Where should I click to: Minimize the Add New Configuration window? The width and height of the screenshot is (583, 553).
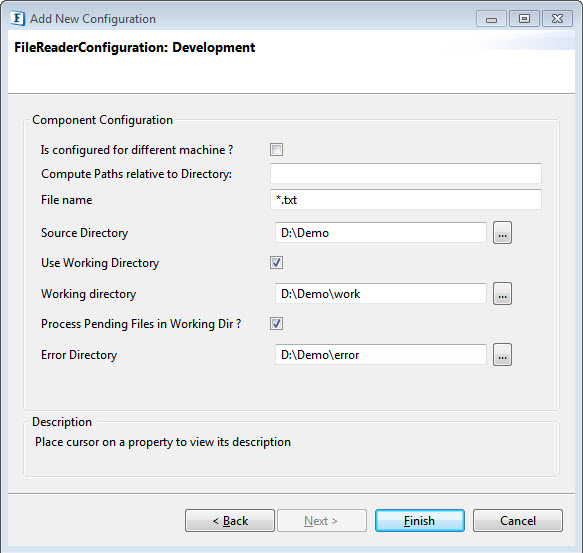pos(491,19)
